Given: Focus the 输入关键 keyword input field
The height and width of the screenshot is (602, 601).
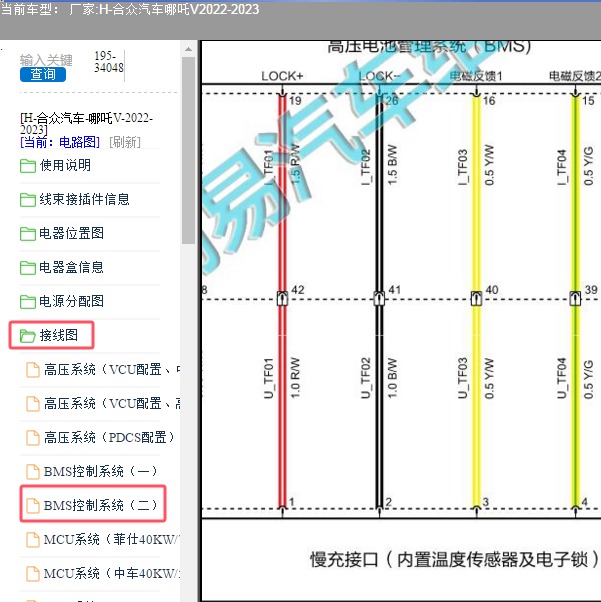Looking at the screenshot, I should coord(46,60).
